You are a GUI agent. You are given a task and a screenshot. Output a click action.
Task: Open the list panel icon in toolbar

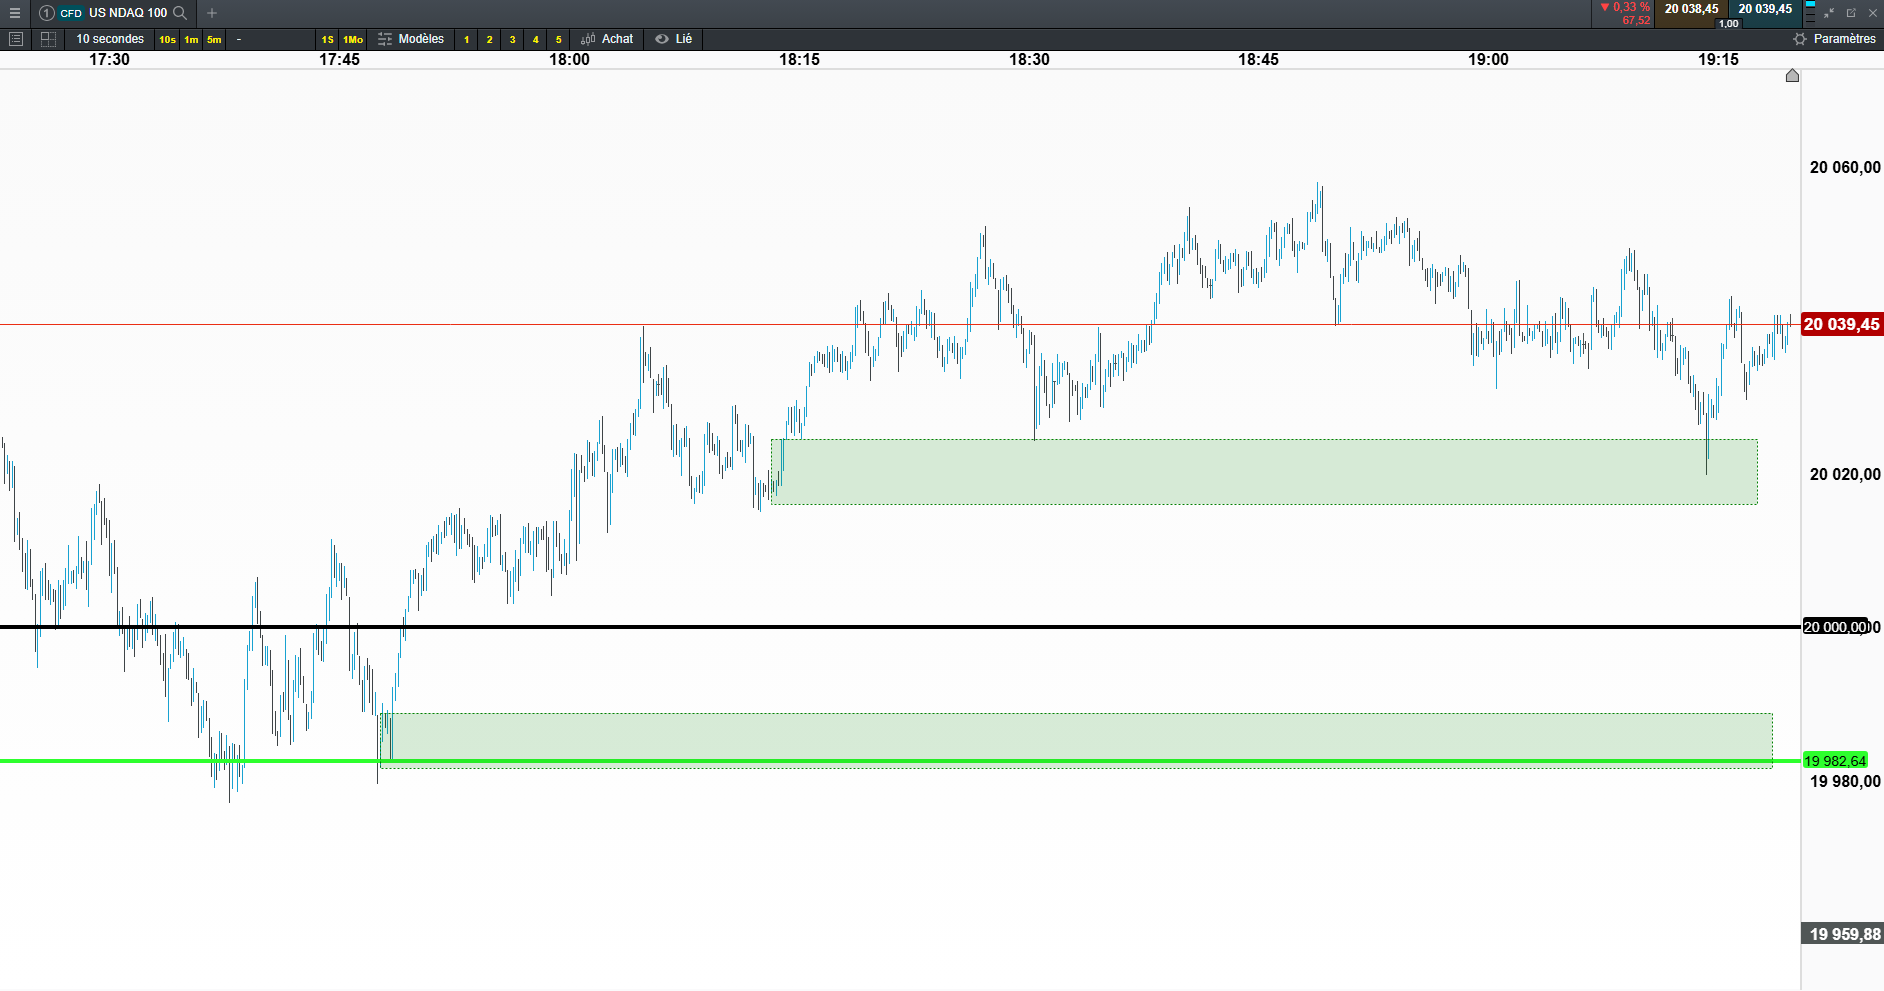point(16,39)
